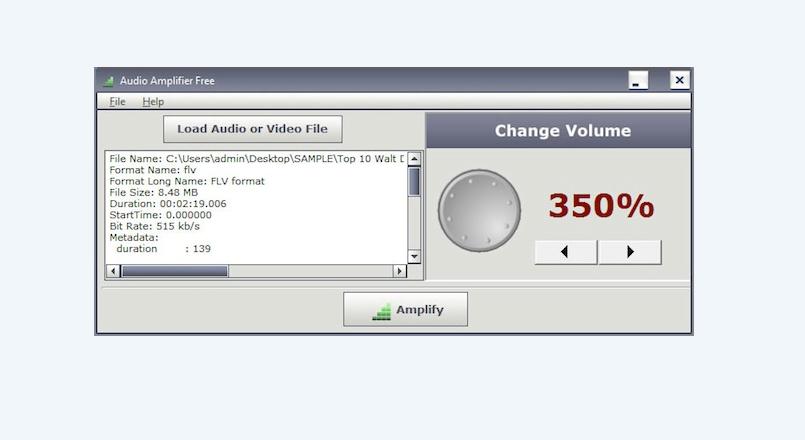This screenshot has height=440, width=805.
Task: Click the horizontal scrollbar thumb in file info
Action: click(174, 271)
